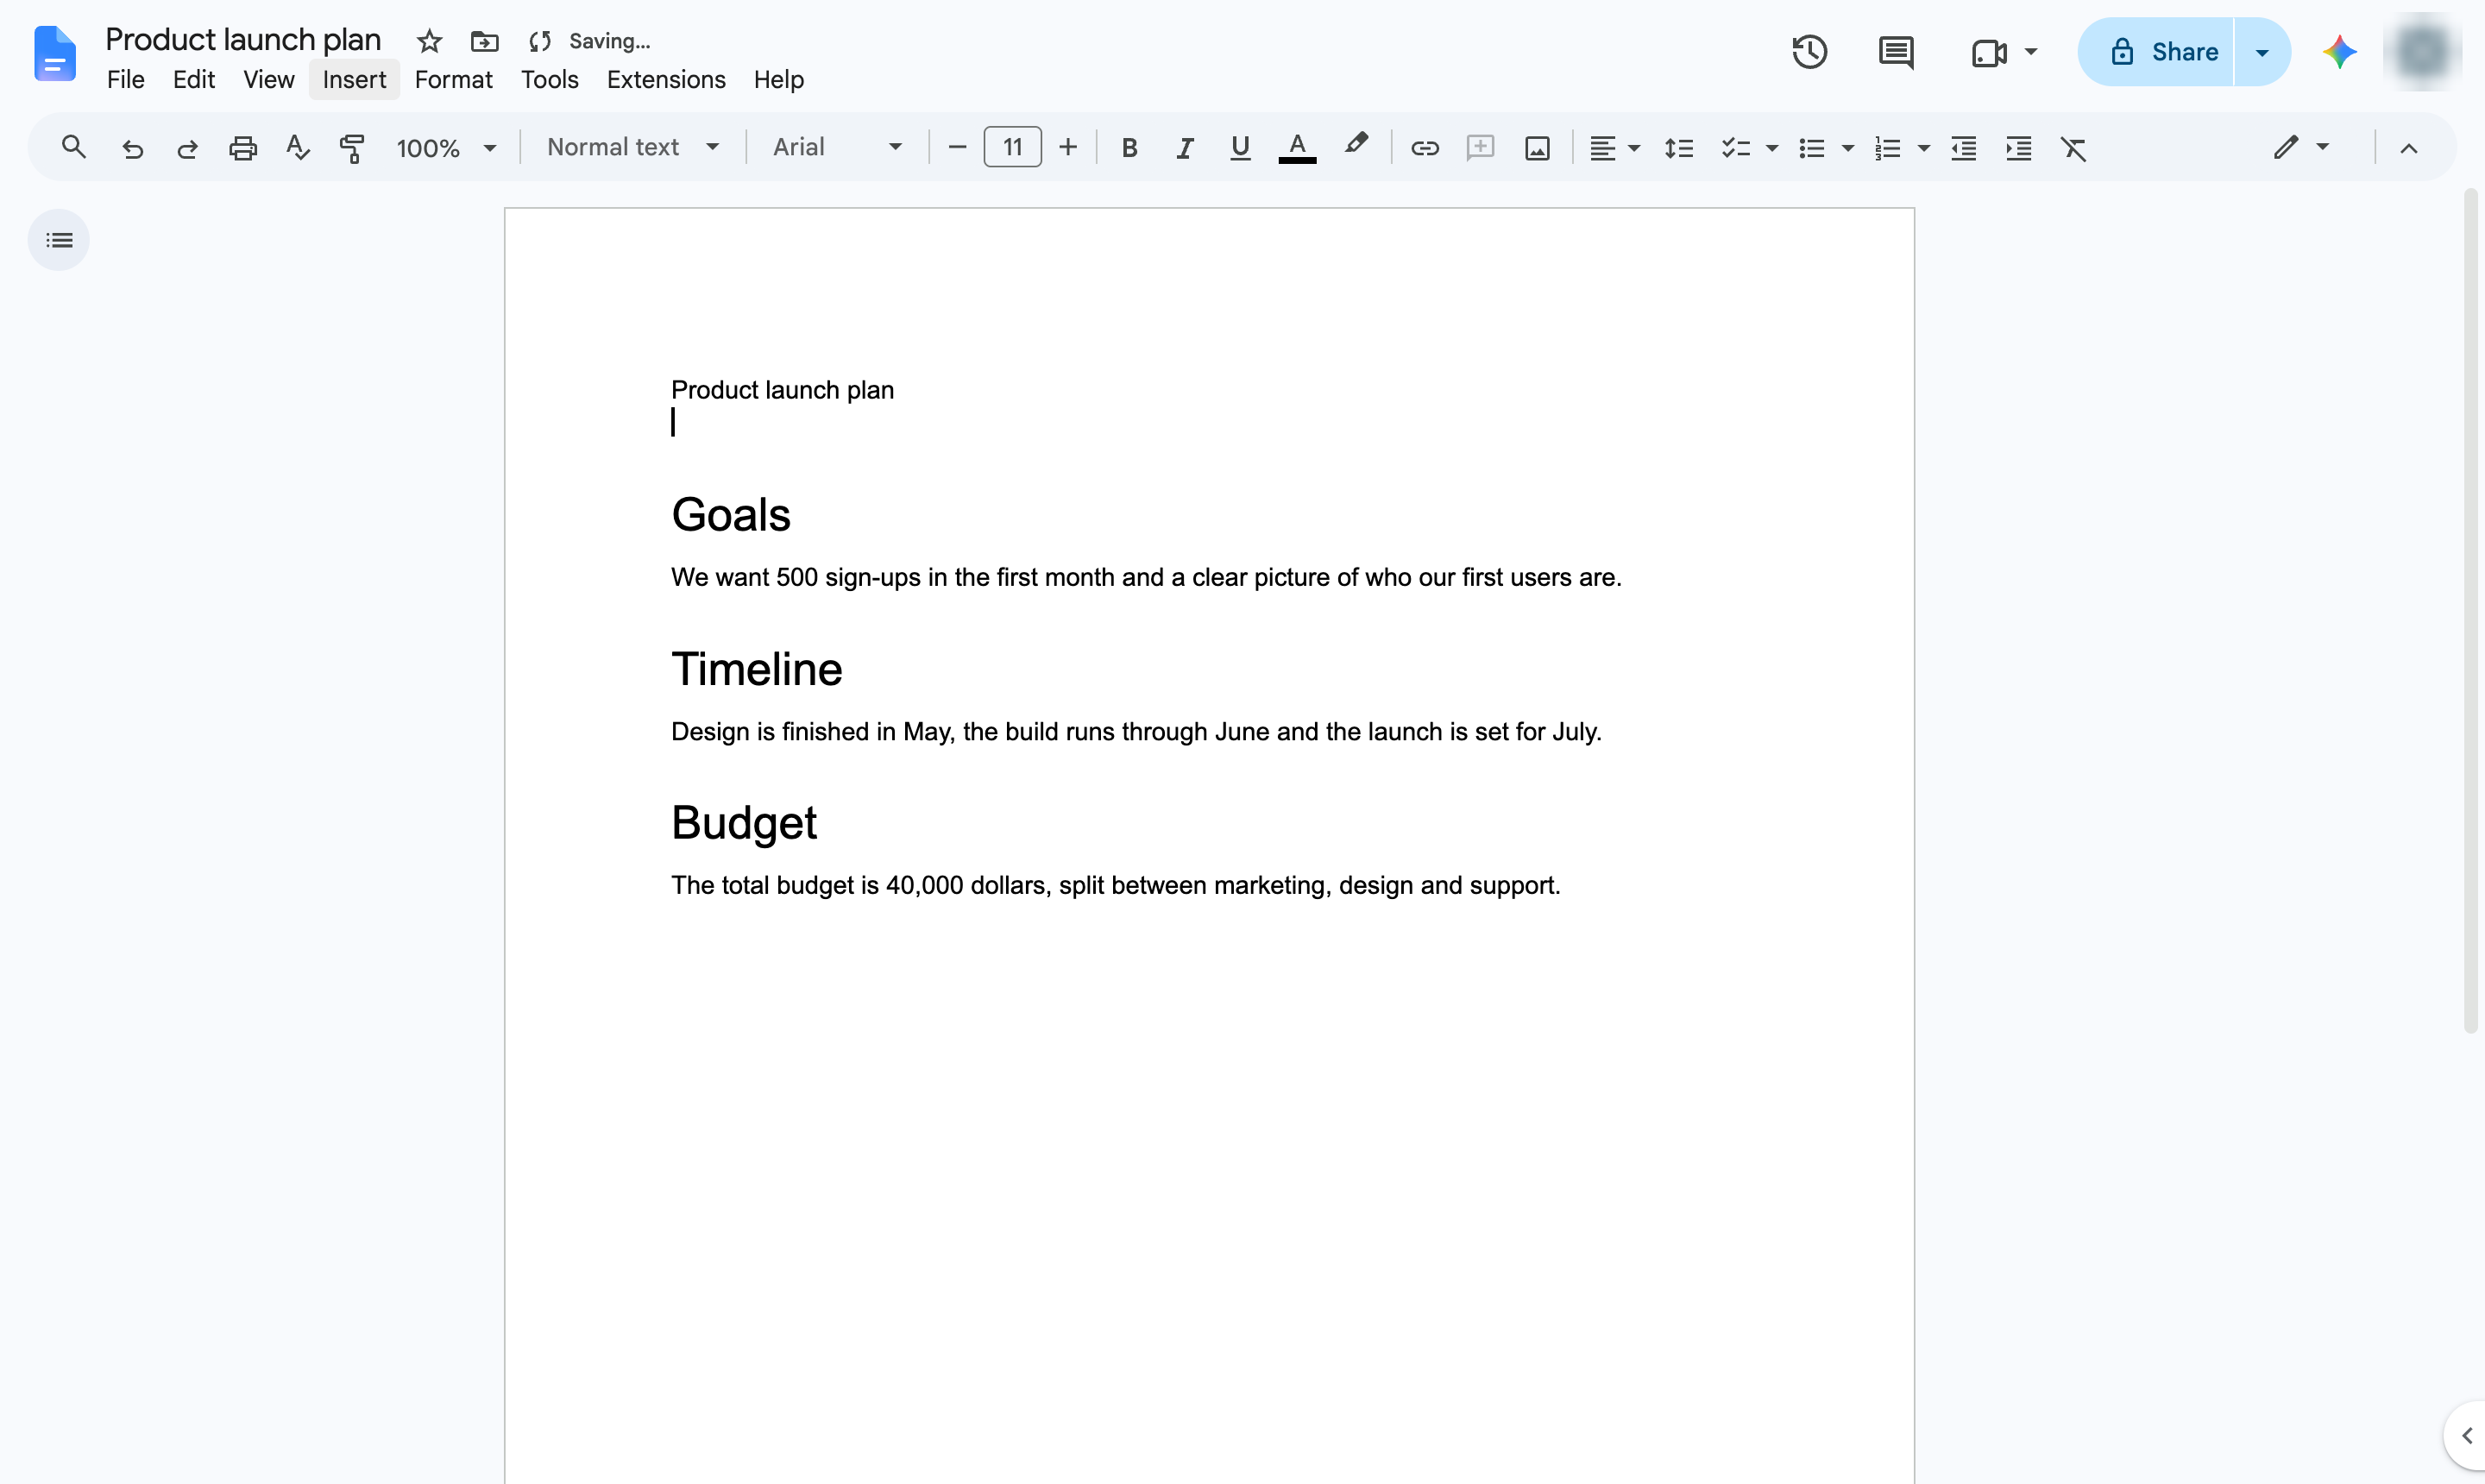This screenshot has height=1484, width=2485.
Task: Open the Insert menu
Action: 354,79
